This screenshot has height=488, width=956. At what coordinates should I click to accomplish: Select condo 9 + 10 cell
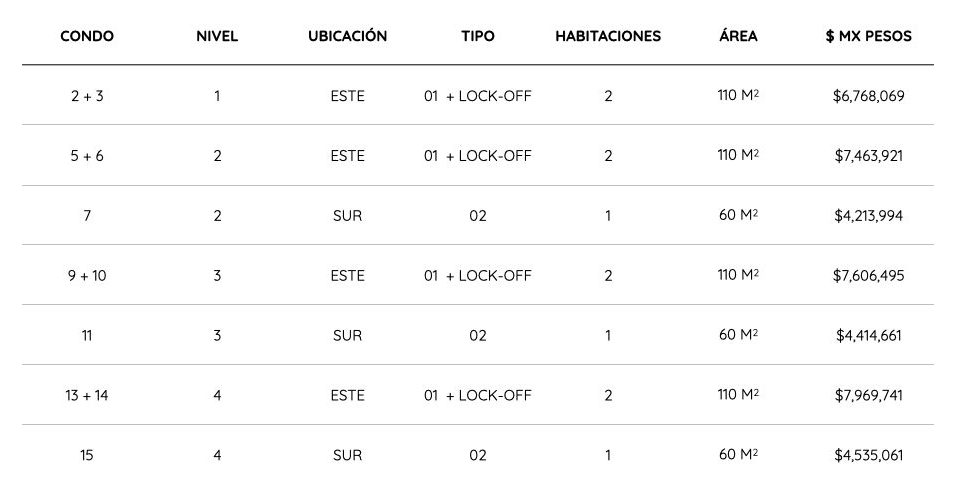(87, 275)
